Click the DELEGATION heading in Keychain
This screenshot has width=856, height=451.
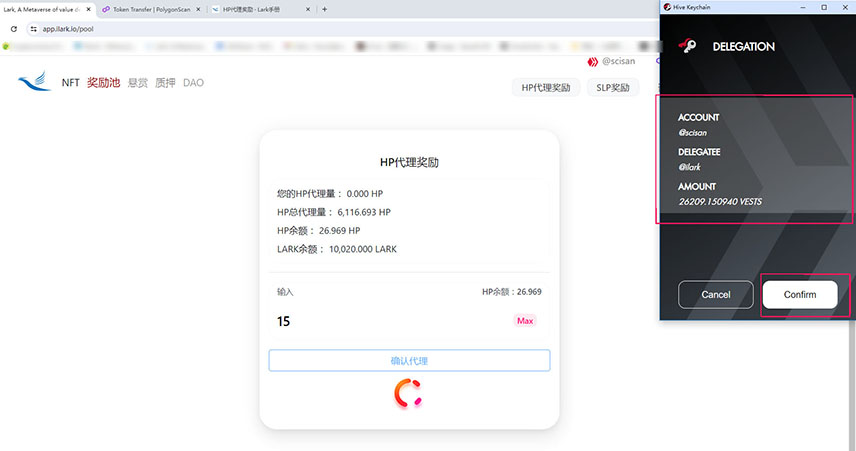click(744, 46)
